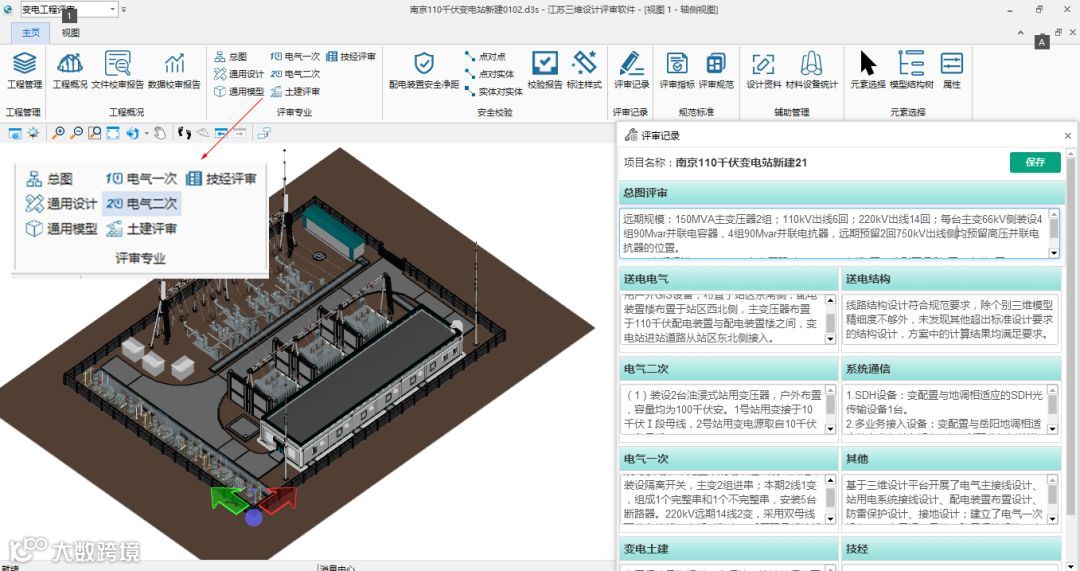Open quick access toolbar customize arrow

click(124, 10)
